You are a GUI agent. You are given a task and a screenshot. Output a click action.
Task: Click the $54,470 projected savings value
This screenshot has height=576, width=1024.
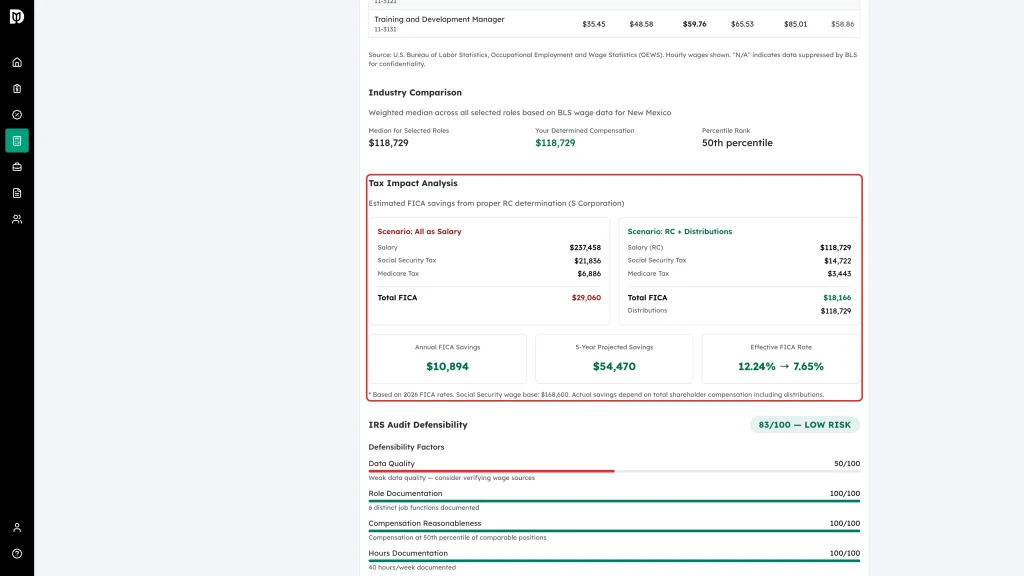pos(614,366)
